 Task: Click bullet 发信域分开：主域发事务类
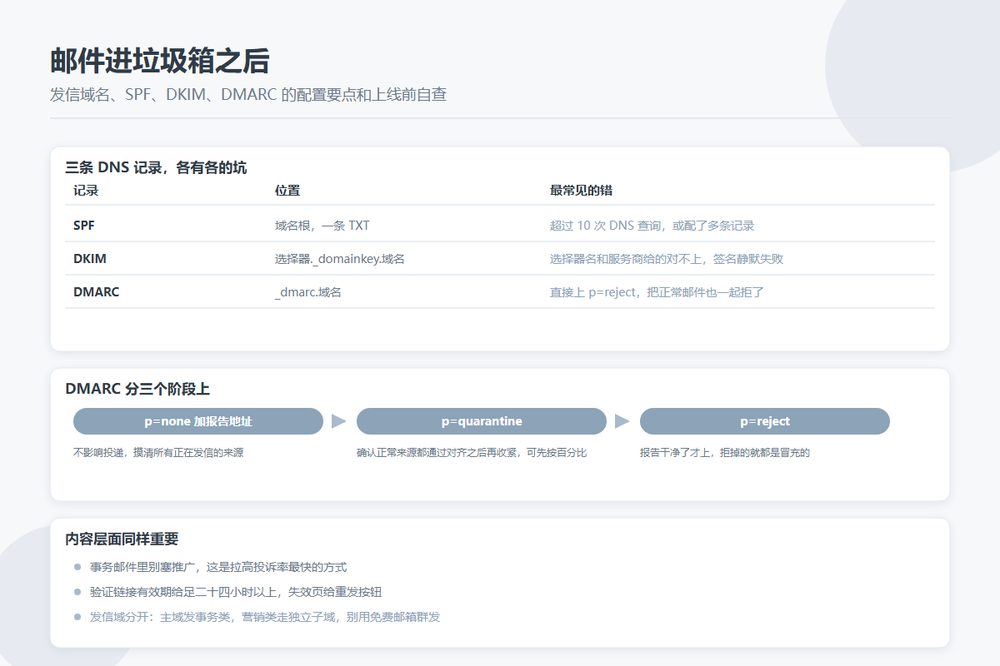[265, 617]
